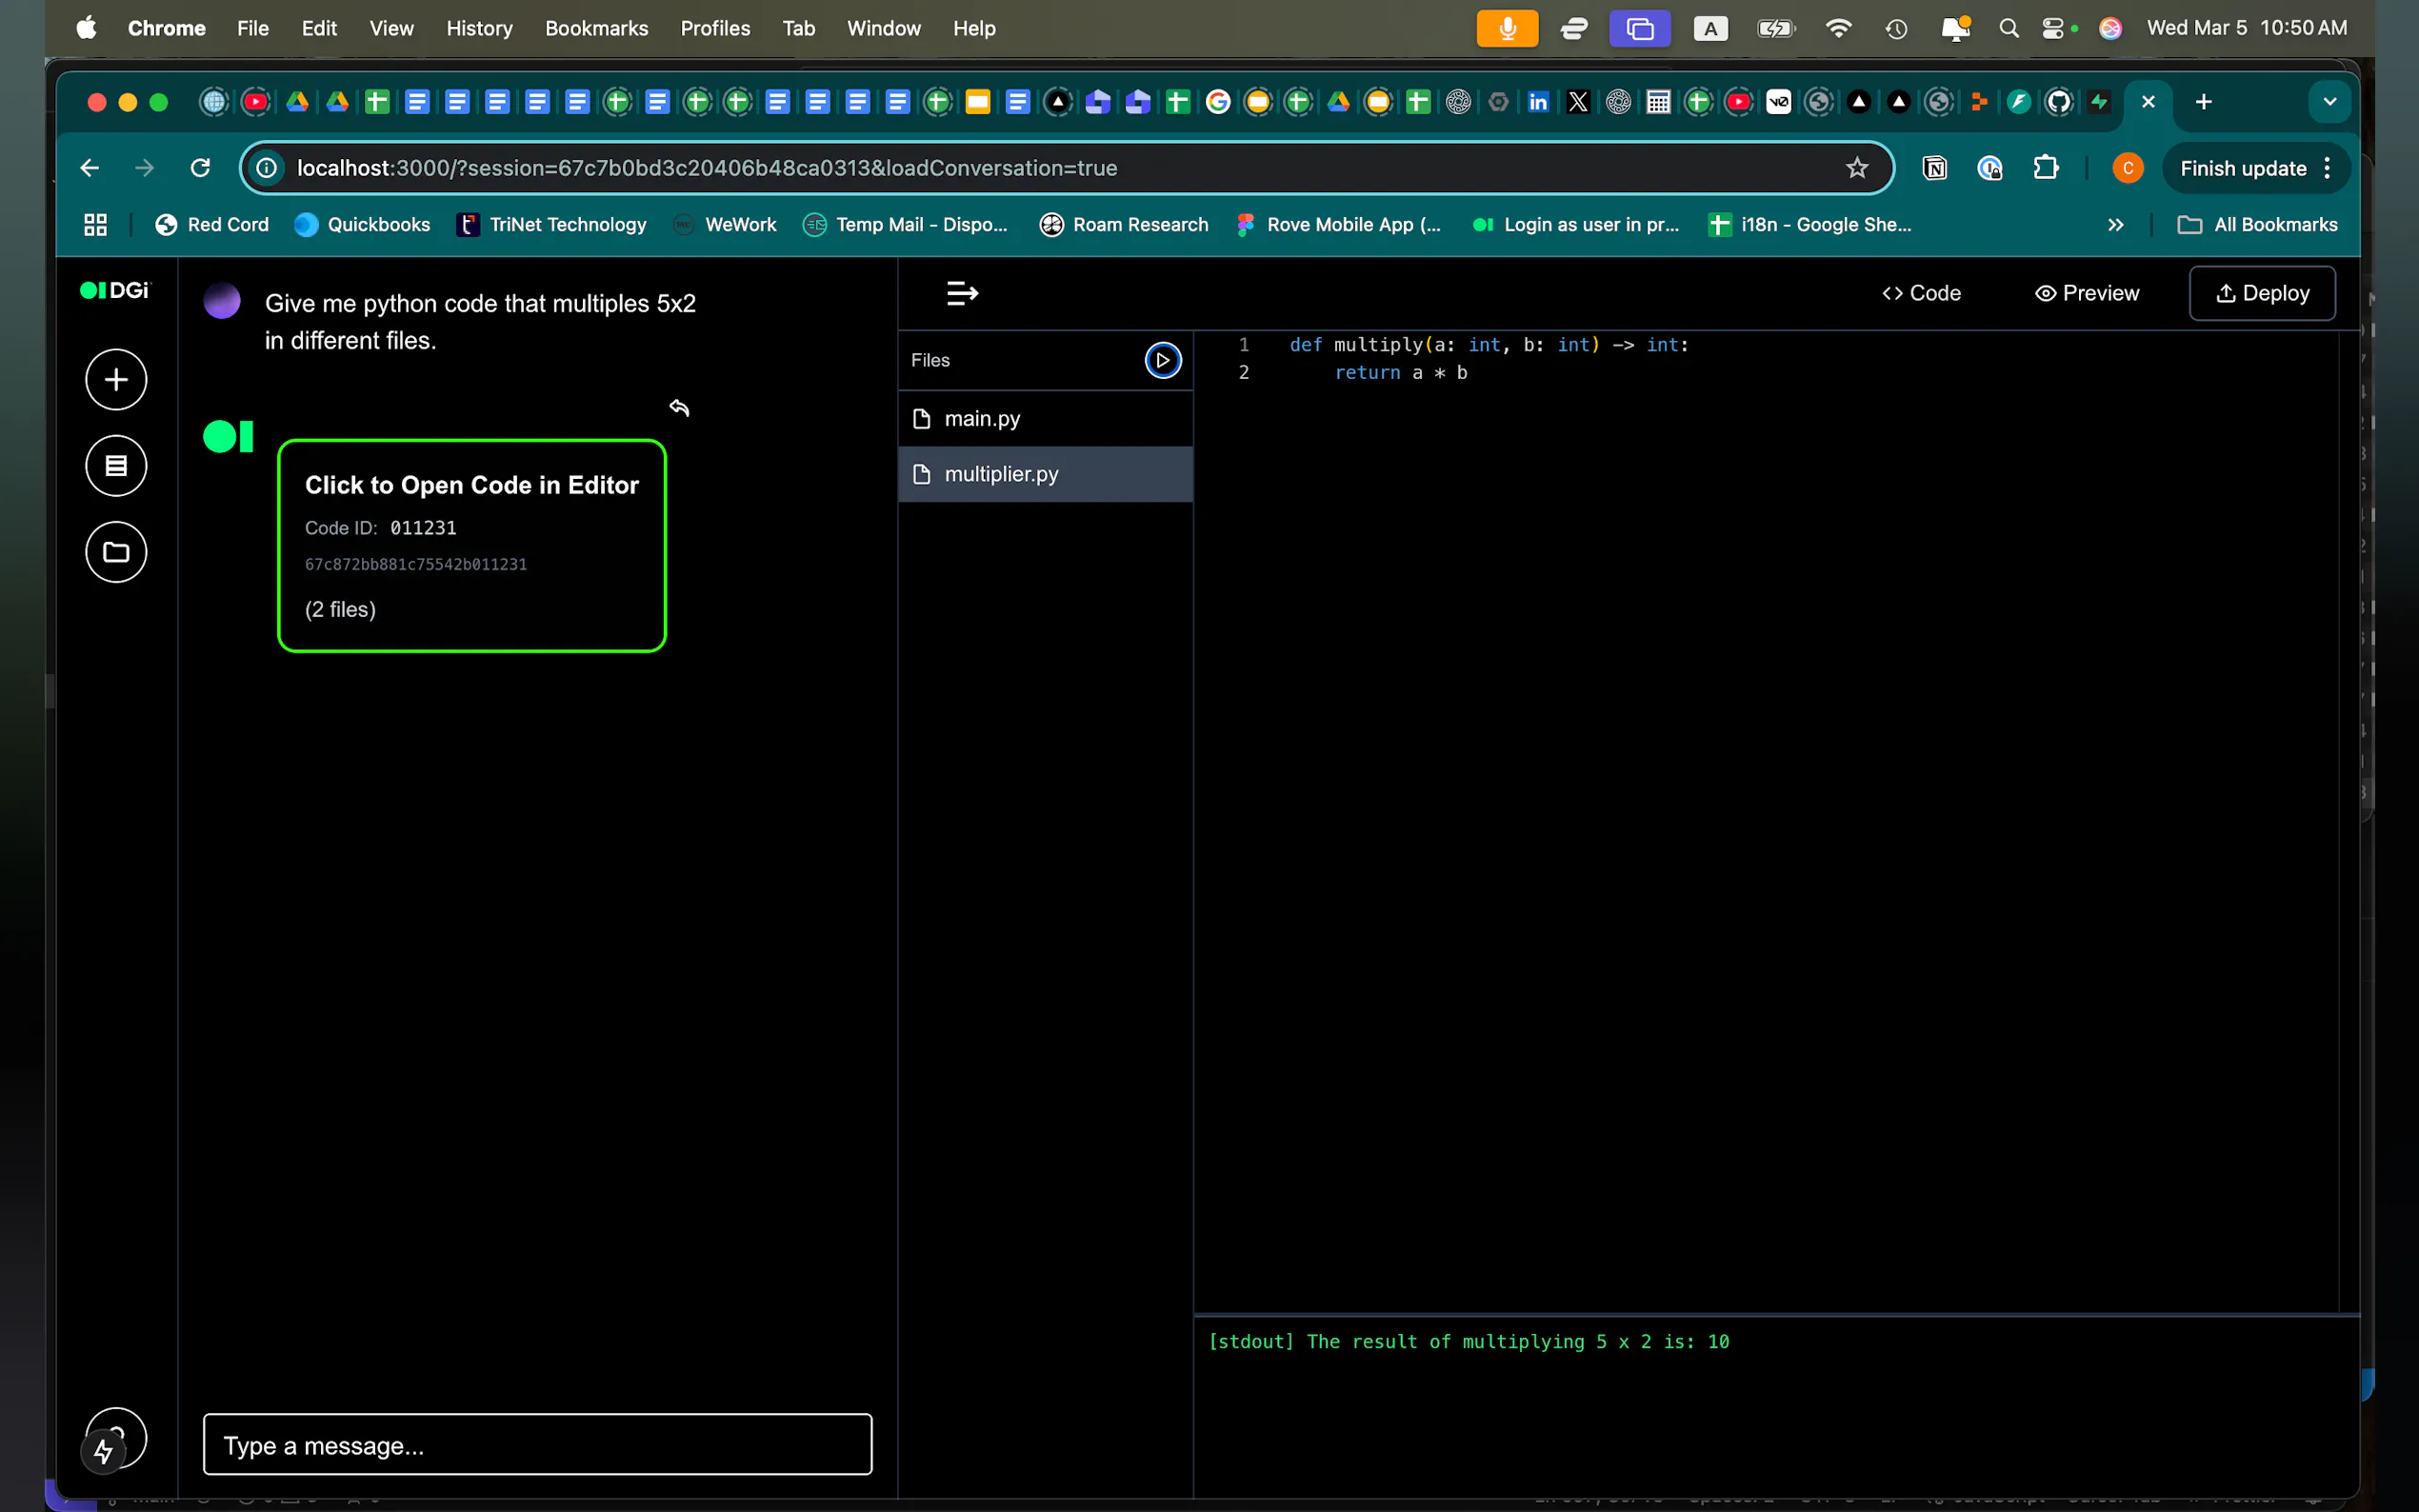Open the History menu
2419x1512 pixels.
(479, 28)
